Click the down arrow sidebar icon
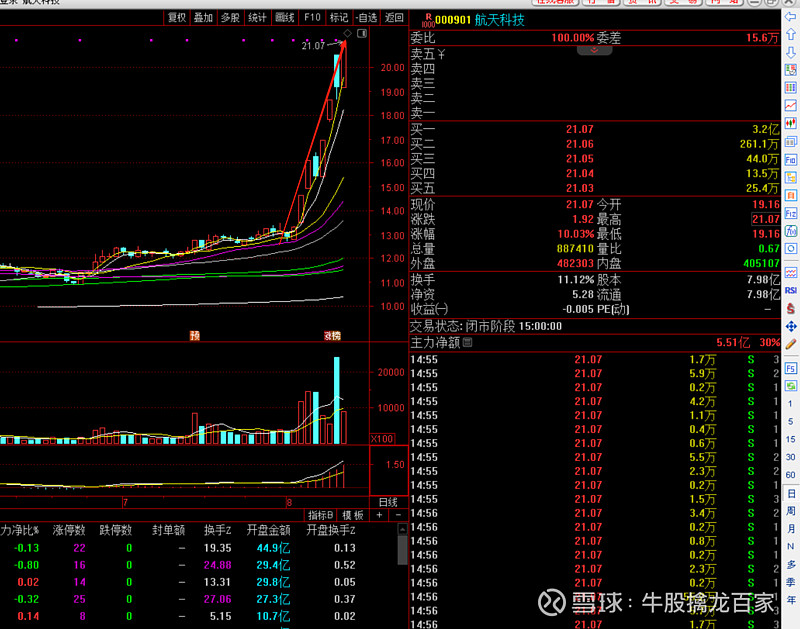800x629 pixels. pyautogui.click(x=790, y=52)
